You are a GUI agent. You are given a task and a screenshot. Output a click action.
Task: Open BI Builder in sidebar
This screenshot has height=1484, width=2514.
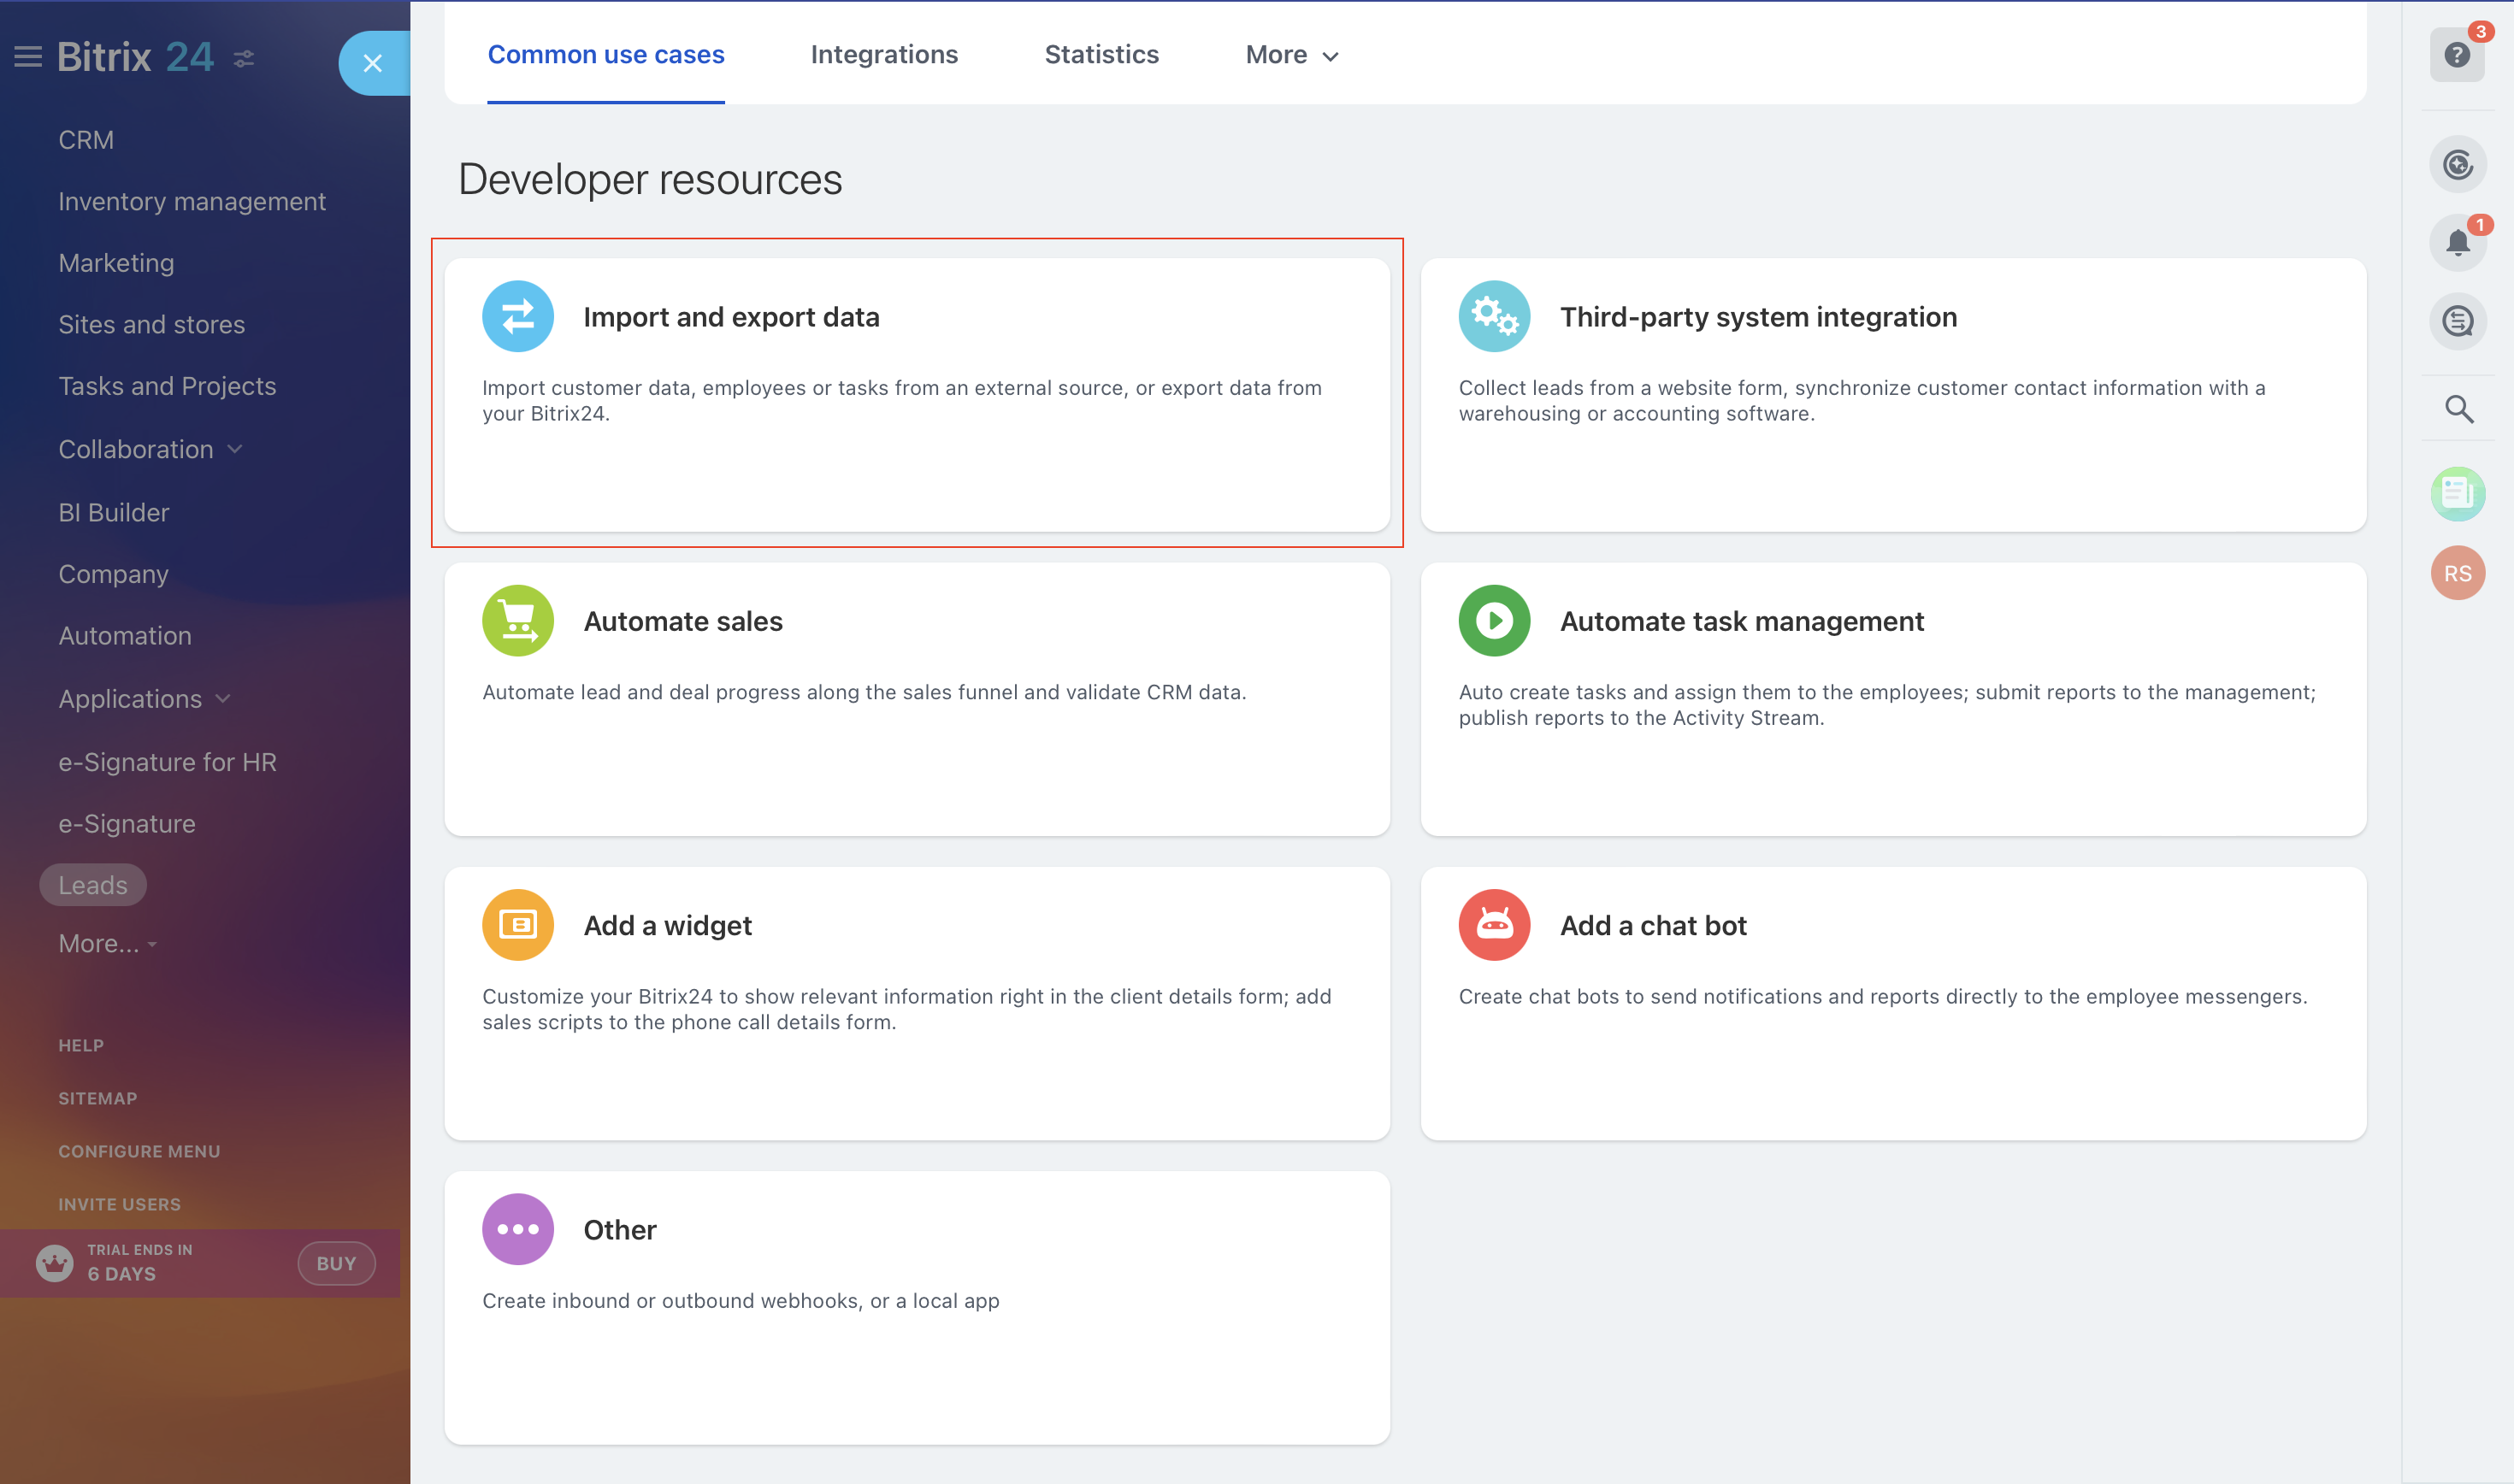tap(114, 512)
